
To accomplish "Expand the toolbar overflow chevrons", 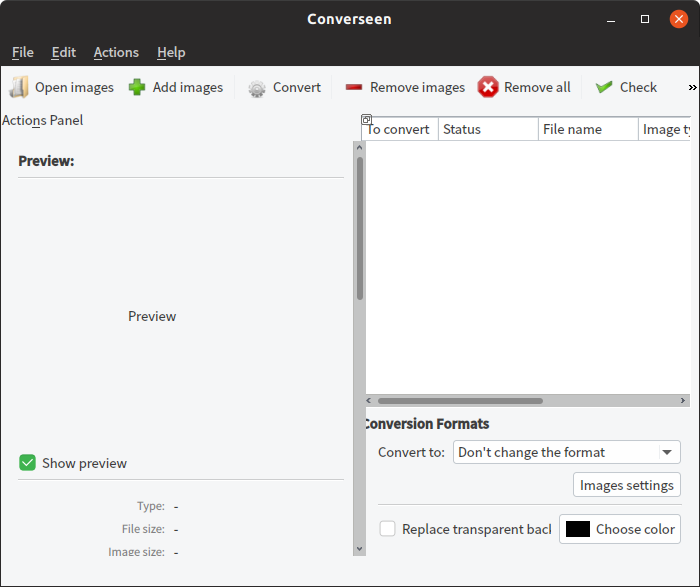I will (x=692, y=87).
